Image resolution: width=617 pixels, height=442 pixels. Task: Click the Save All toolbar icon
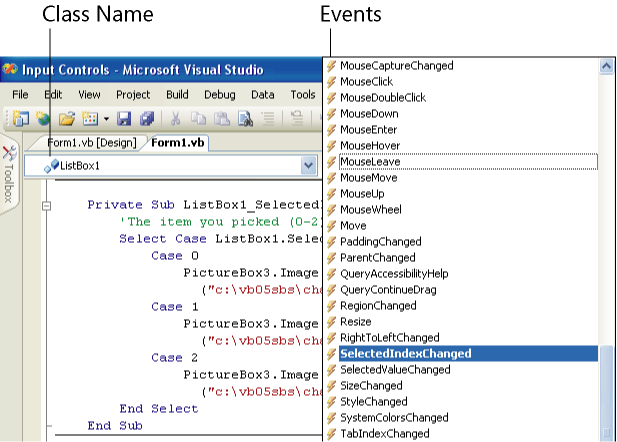click(146, 119)
